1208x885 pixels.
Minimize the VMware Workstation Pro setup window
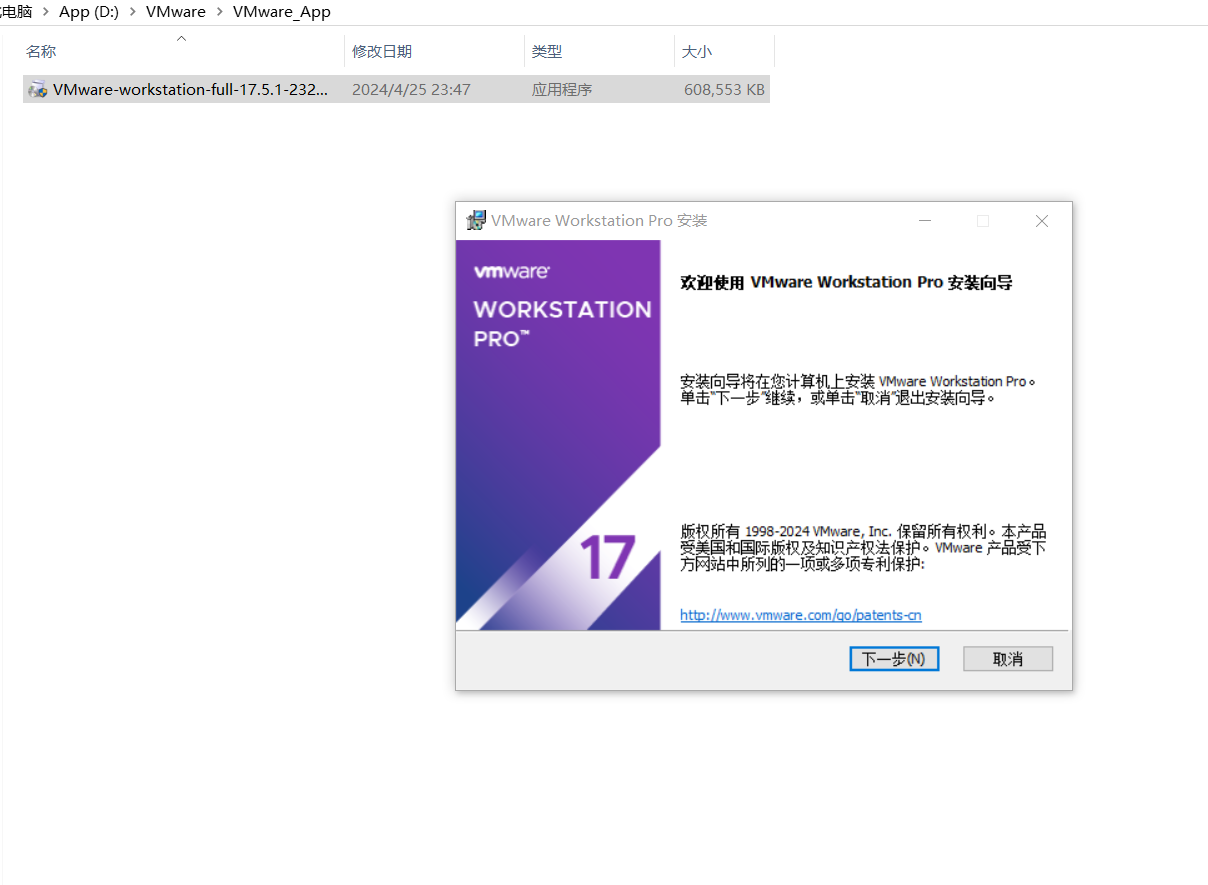925,221
